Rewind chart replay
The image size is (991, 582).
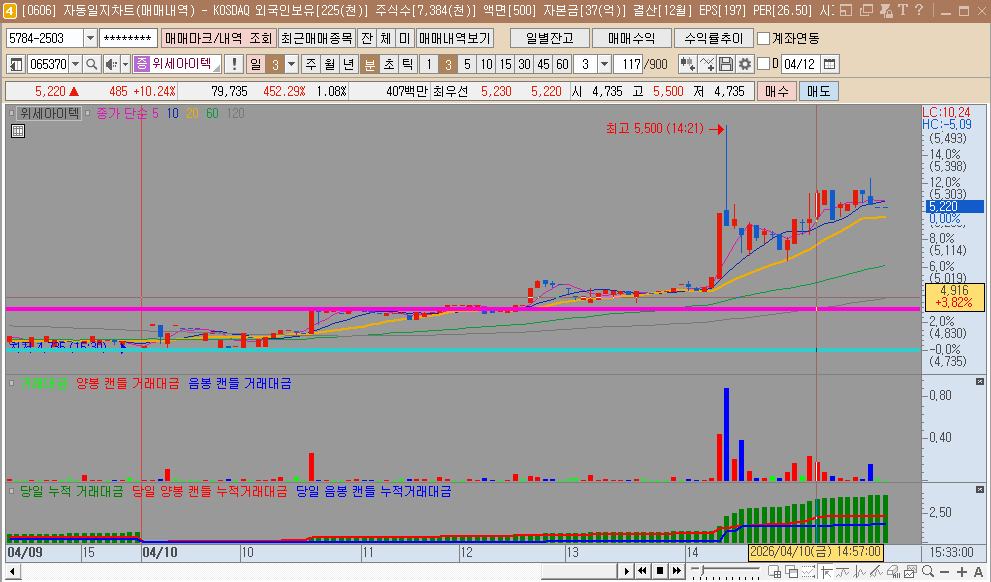point(643,571)
